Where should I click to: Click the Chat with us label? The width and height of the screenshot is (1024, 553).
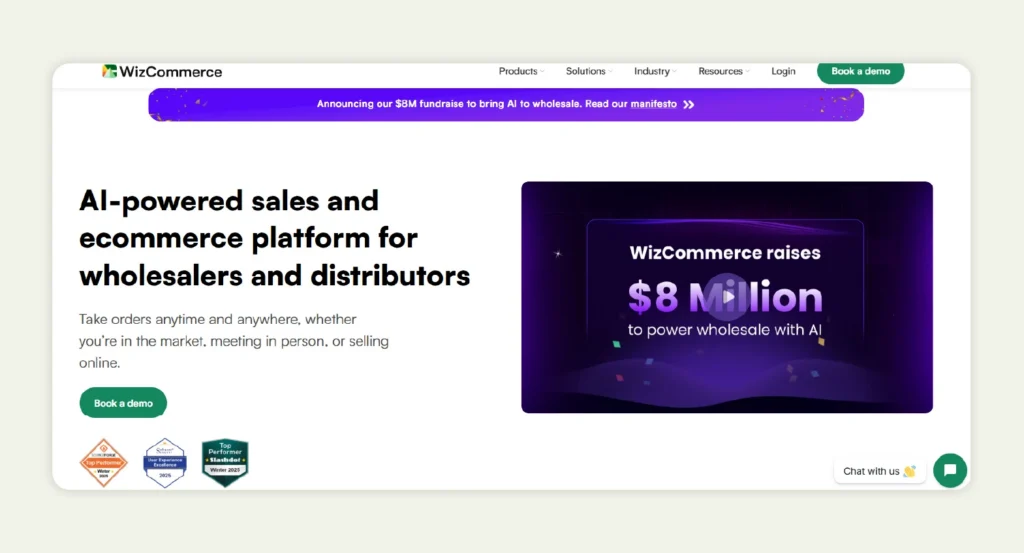[879, 471]
